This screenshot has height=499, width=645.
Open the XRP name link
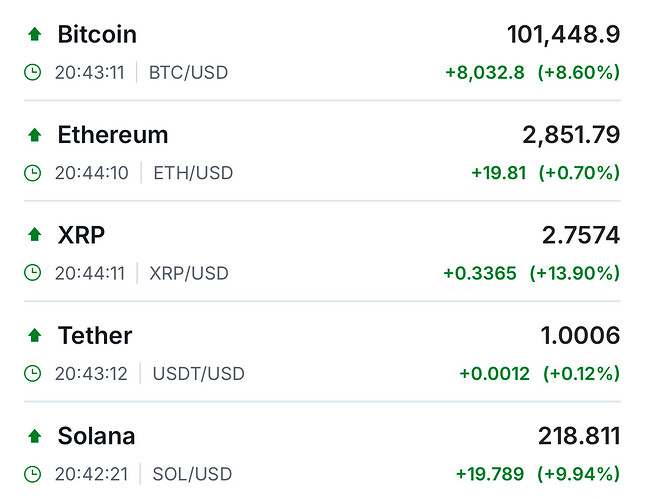(x=81, y=235)
